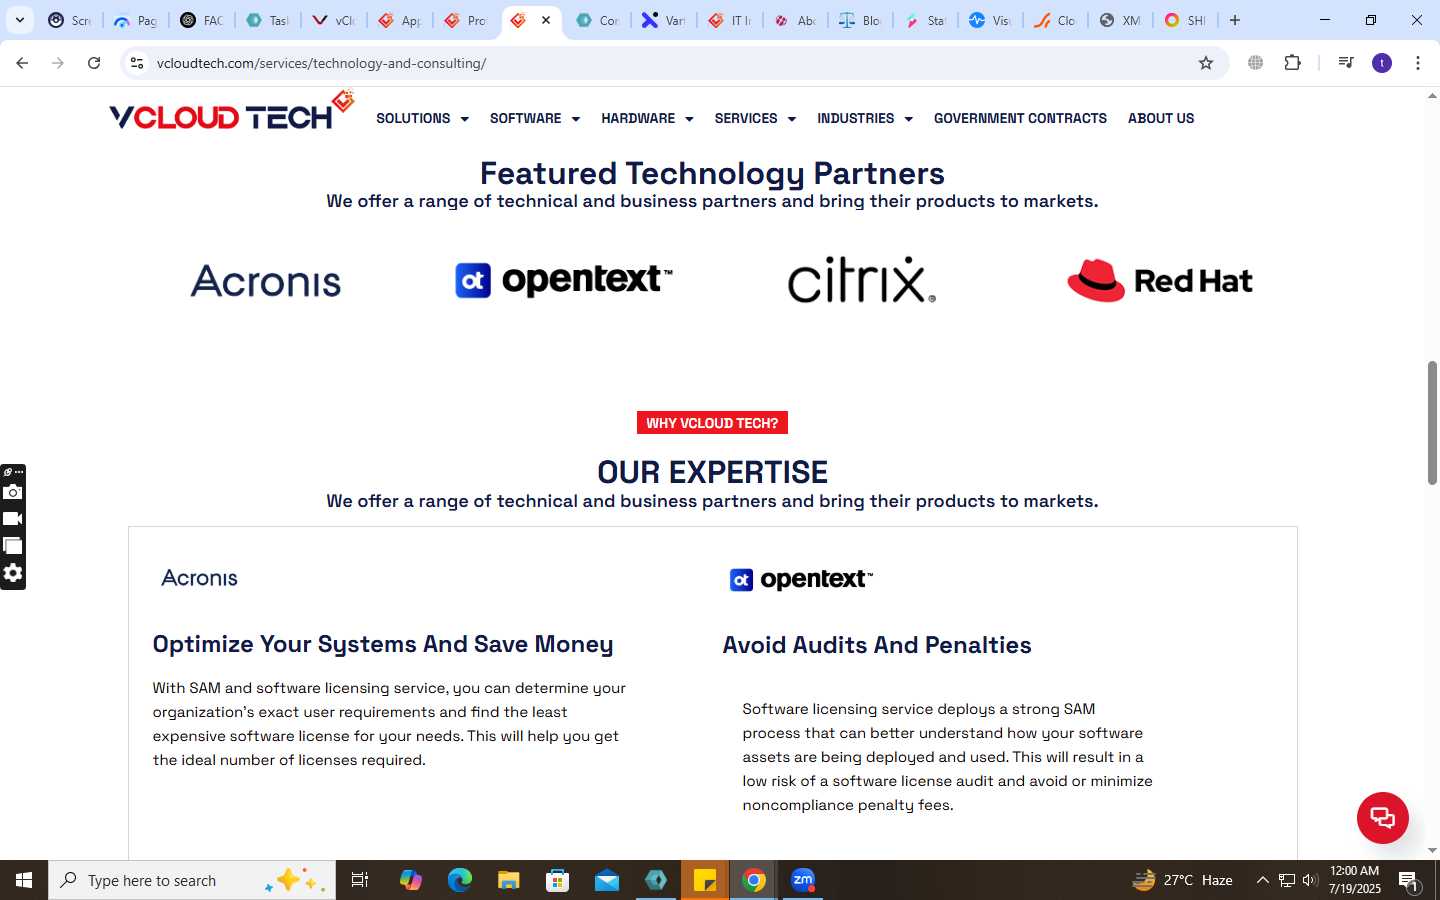This screenshot has height=900, width=1440.
Task: Switch to the 'Tas' tab
Action: tap(268, 20)
